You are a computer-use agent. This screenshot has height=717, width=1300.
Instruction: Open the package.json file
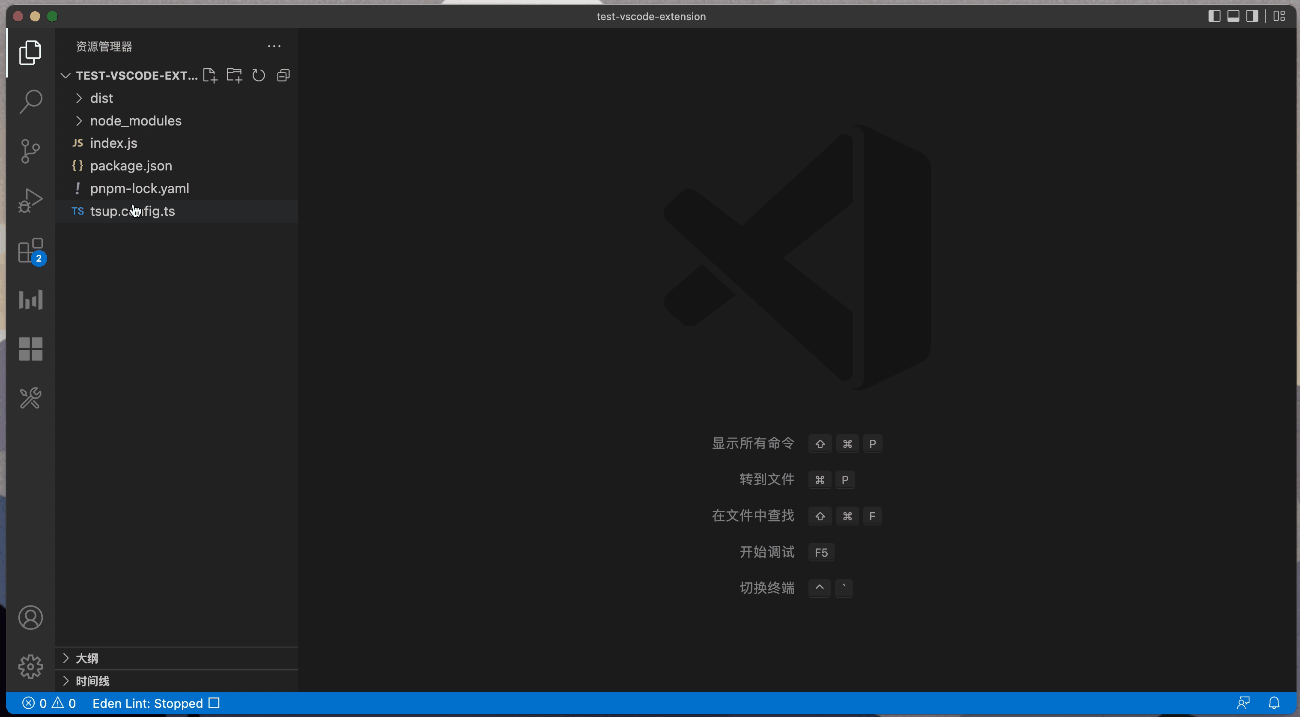(x=176, y=166)
